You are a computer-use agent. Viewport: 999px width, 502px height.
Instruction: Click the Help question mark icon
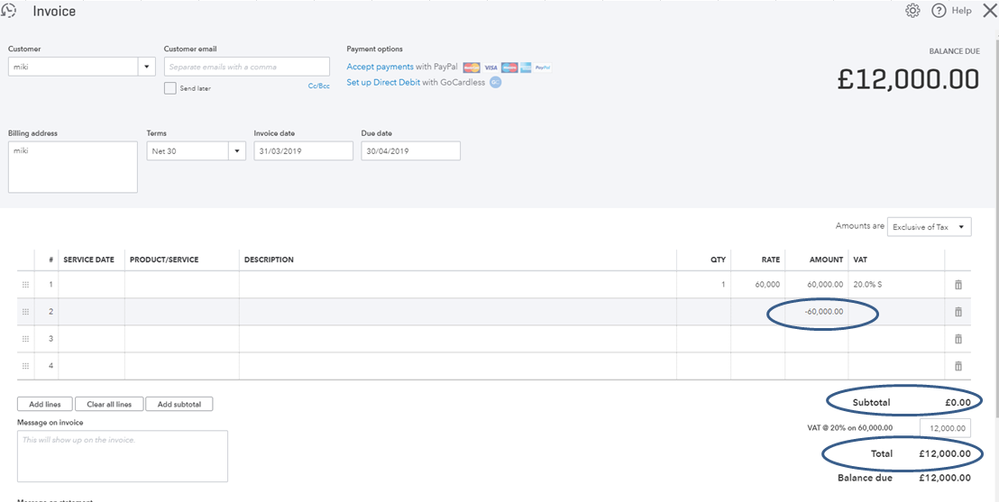click(939, 11)
